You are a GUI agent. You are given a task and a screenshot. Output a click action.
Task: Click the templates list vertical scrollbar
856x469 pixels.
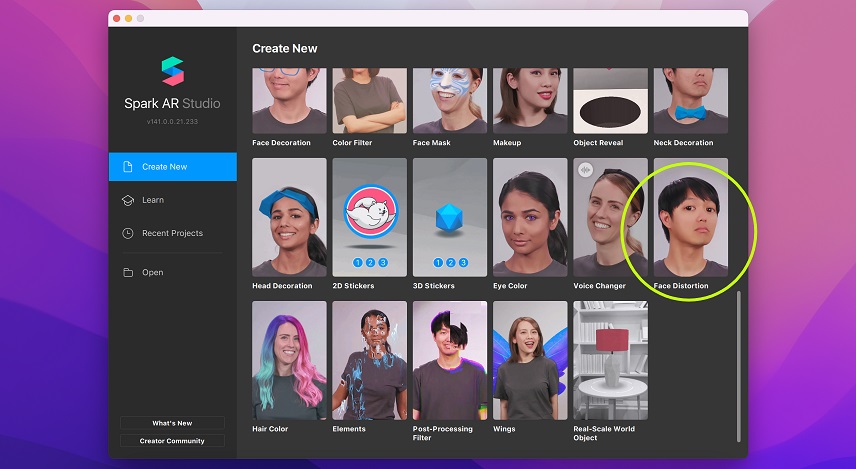[x=739, y=366]
